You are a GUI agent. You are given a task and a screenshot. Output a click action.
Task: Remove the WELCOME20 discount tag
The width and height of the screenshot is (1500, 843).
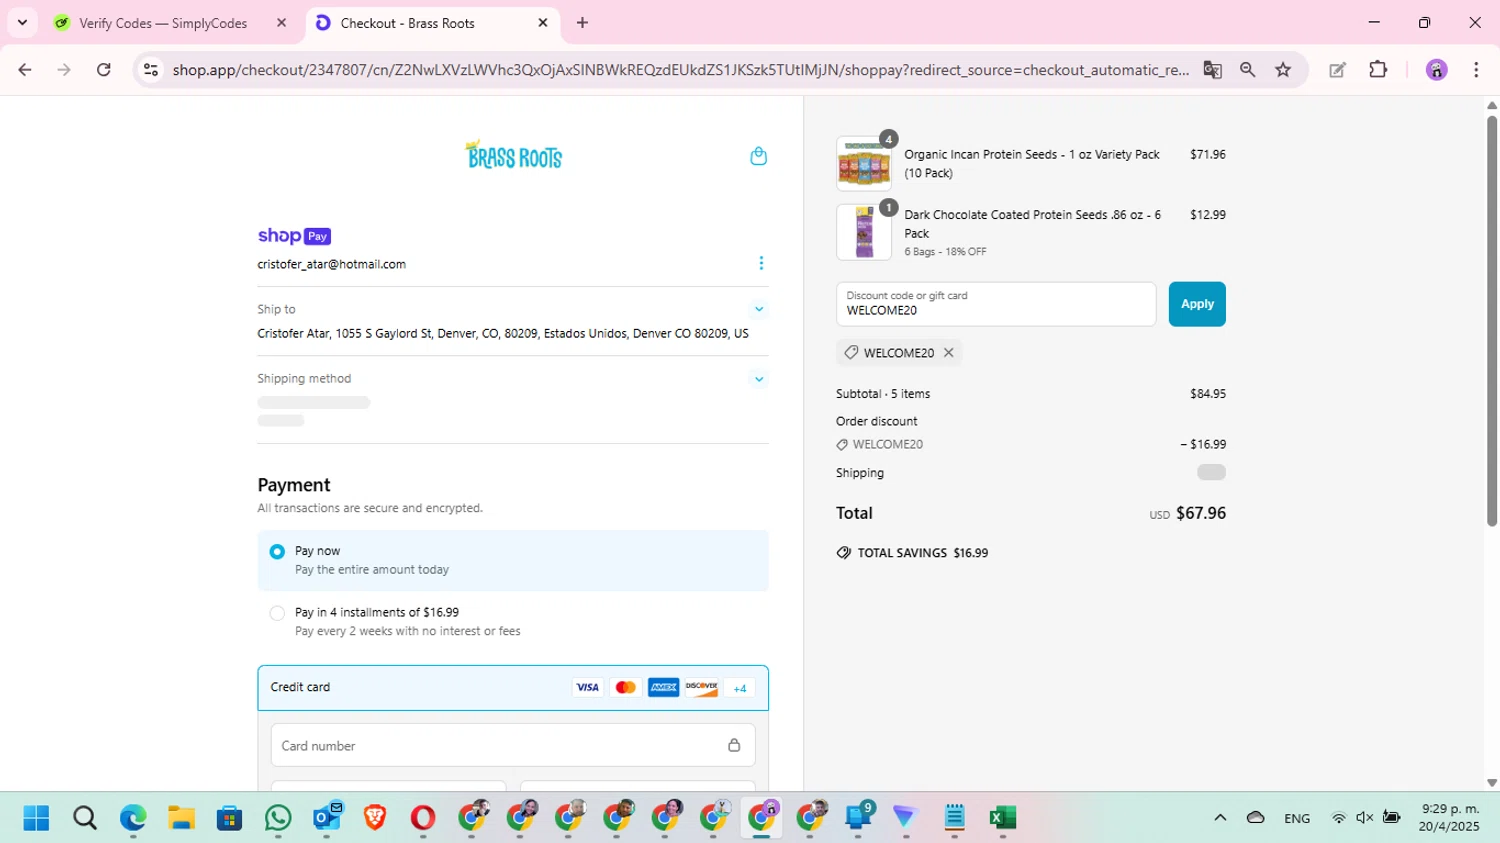pyautogui.click(x=948, y=353)
